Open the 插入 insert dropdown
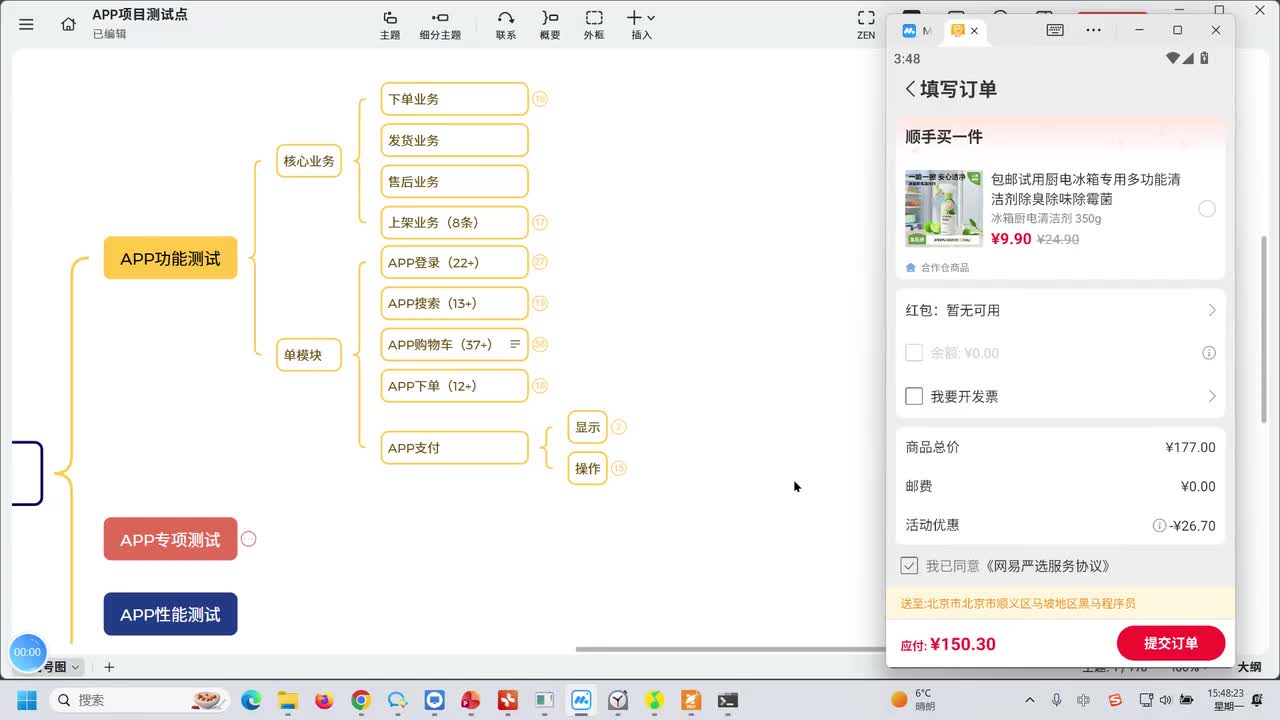This screenshot has width=1280, height=720. [641, 25]
